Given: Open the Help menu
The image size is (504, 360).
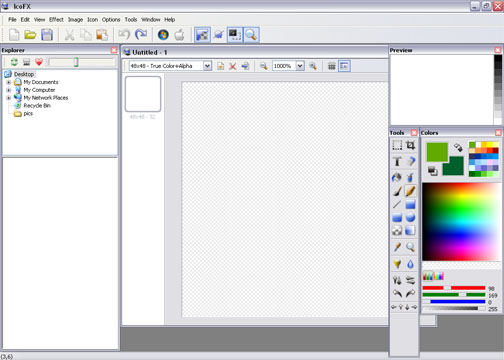Looking at the screenshot, I should coord(170,20).
